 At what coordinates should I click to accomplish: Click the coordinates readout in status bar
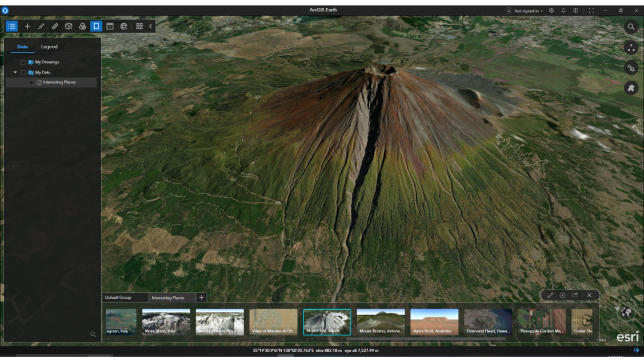[315, 351]
